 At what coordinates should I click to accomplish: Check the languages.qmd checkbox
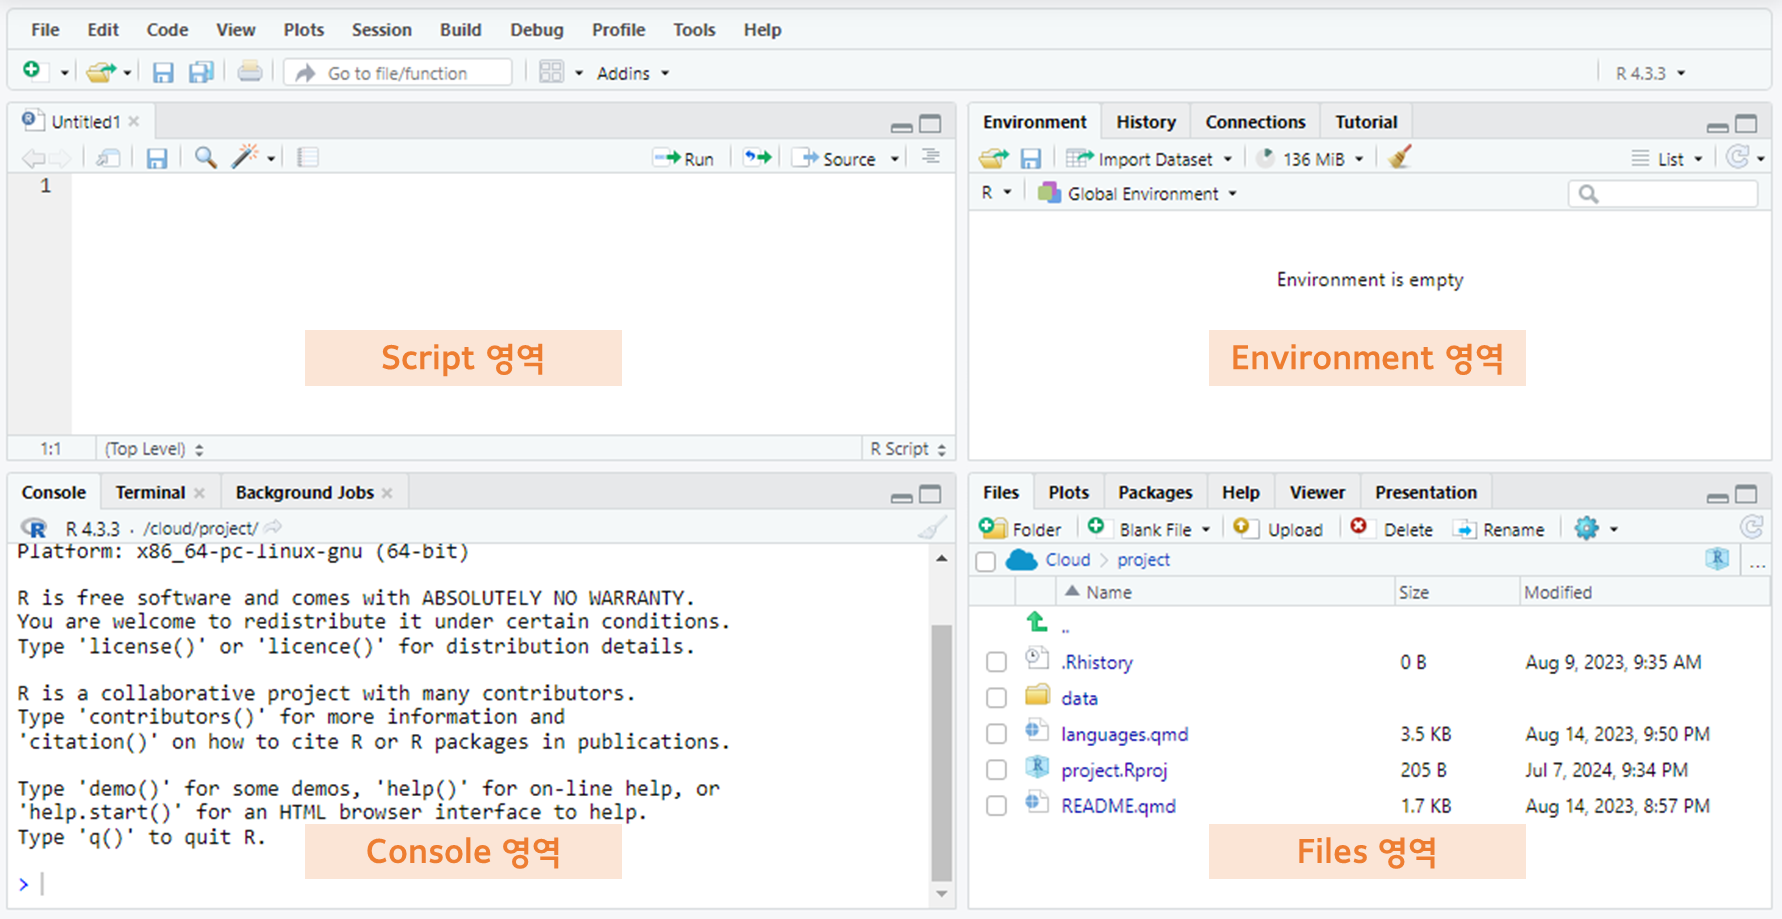pos(996,734)
